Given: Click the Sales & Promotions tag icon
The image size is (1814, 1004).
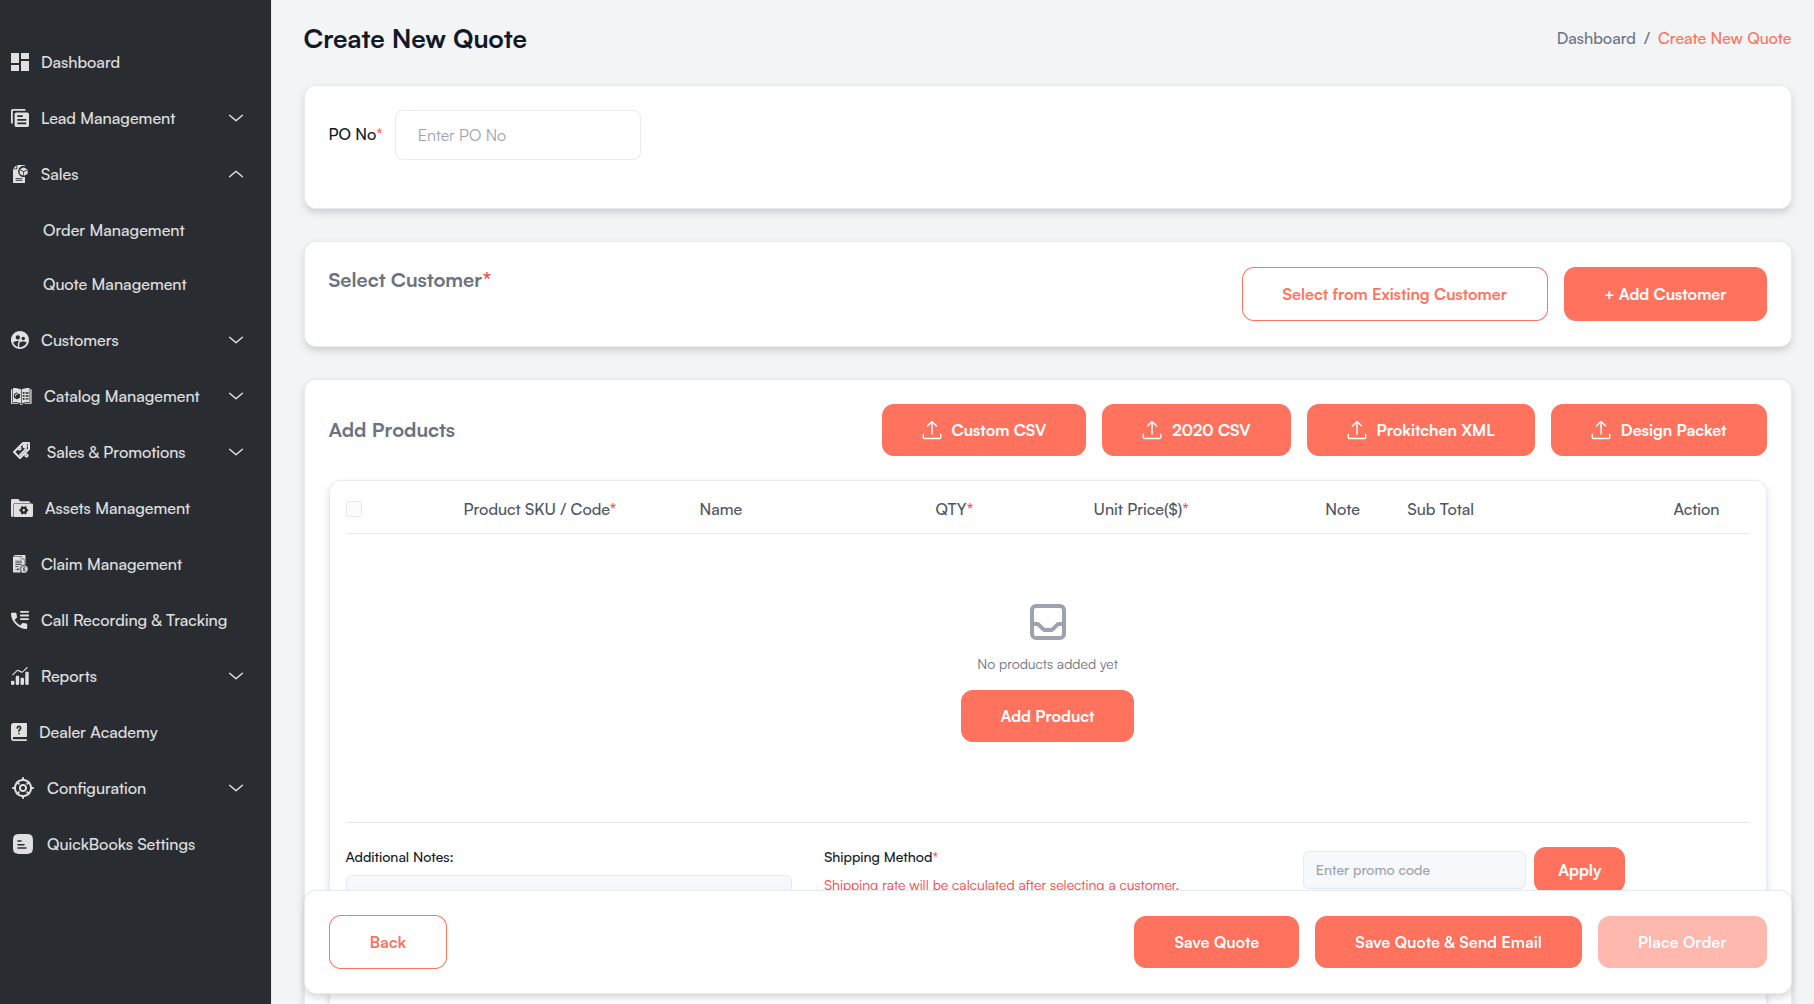Looking at the screenshot, I should click(x=22, y=452).
